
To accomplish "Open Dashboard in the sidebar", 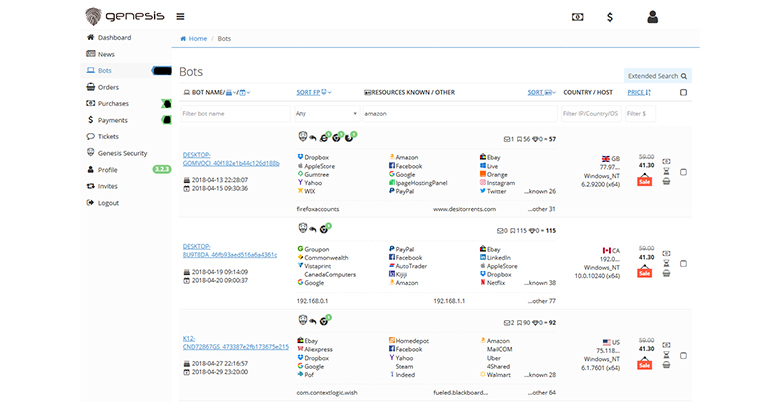I will (114, 37).
